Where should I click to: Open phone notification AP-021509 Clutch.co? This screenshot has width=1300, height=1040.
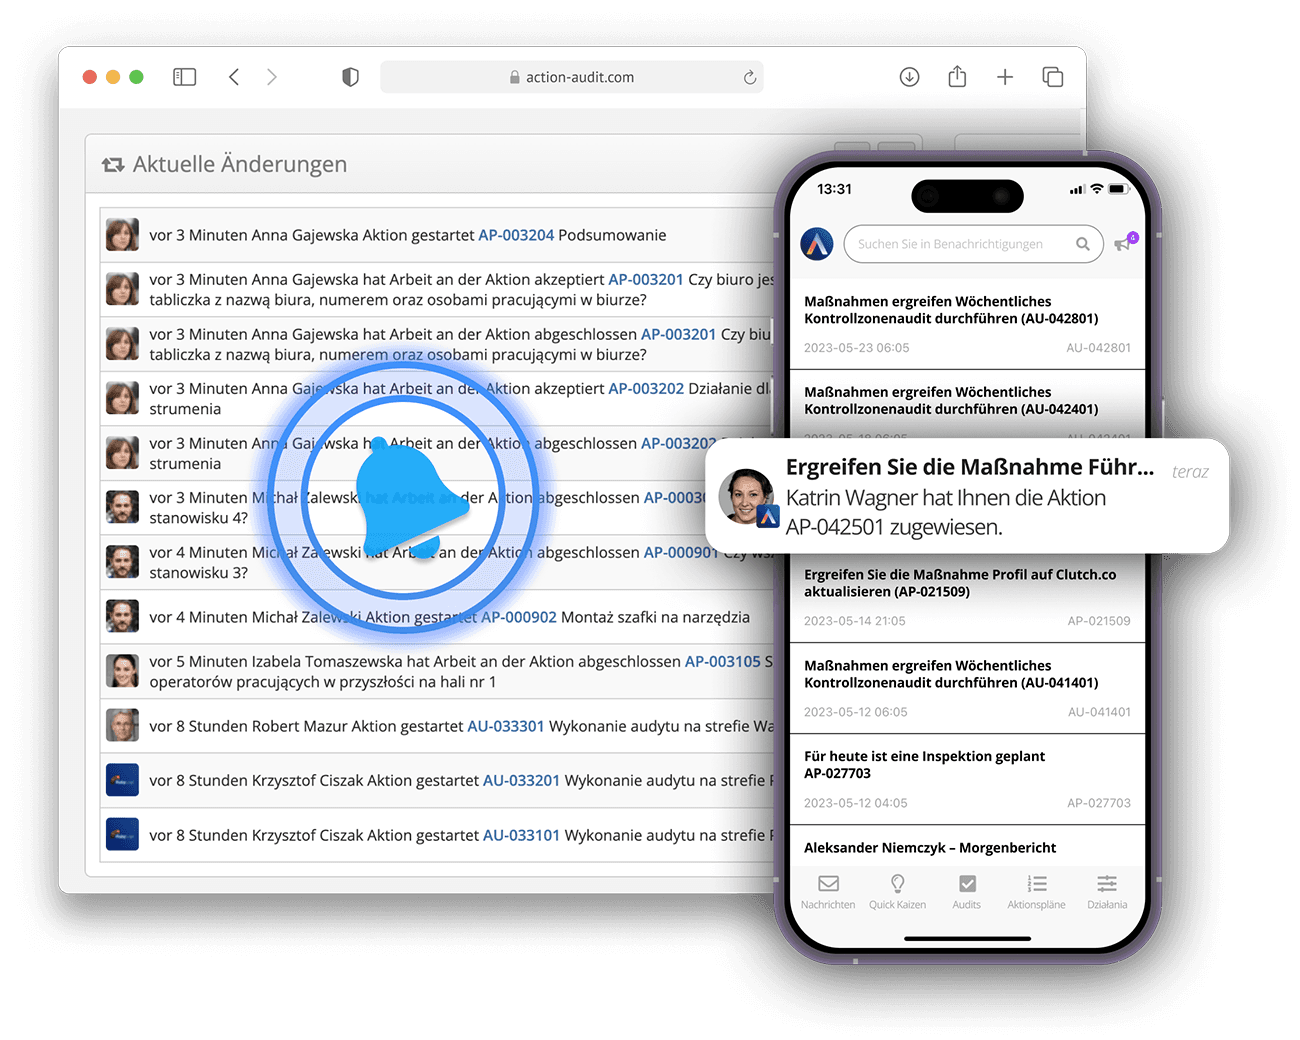[967, 597]
